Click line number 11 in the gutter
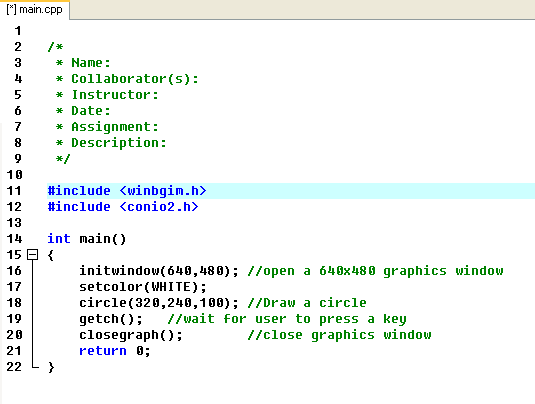 click(14, 191)
